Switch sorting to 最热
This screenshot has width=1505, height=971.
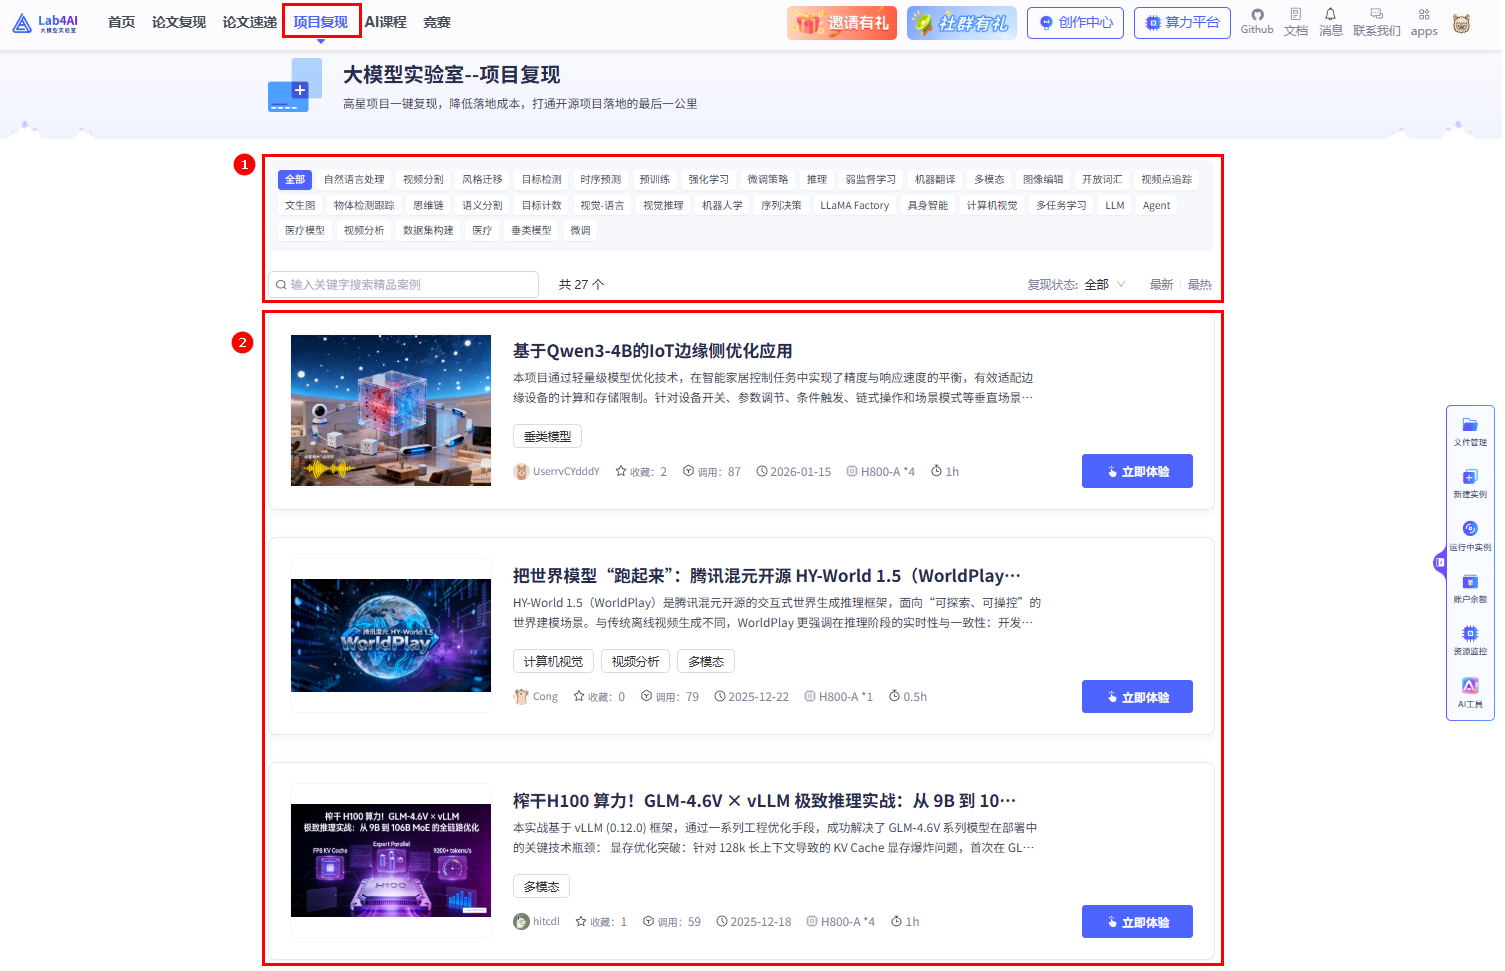coord(1199,284)
